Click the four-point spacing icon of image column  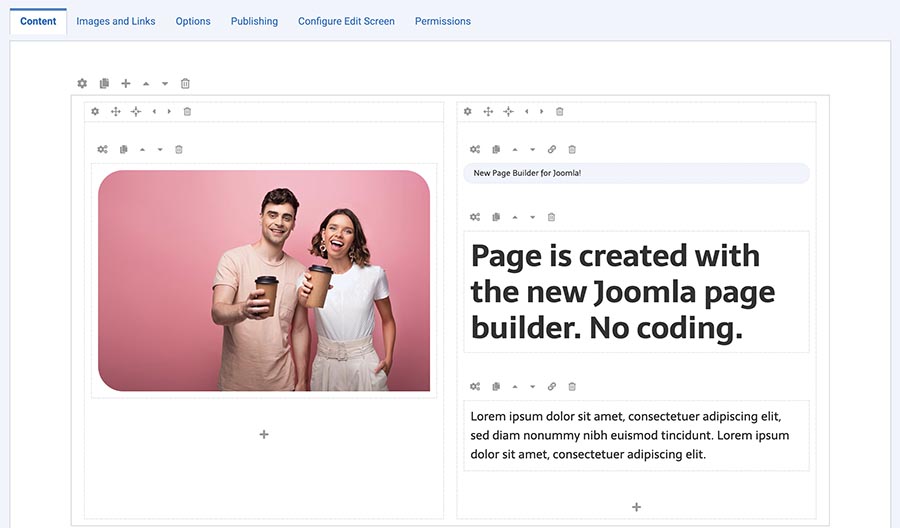pos(135,111)
